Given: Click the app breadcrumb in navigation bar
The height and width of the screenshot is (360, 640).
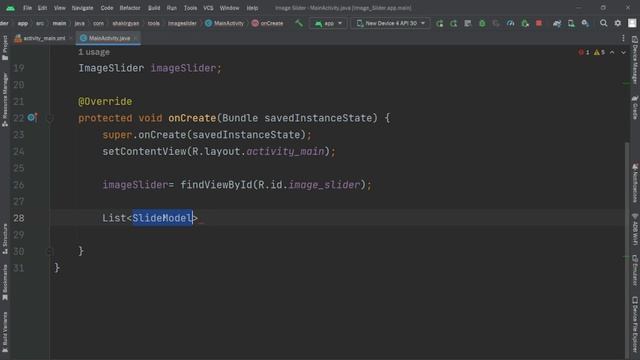Looking at the screenshot, I should [23, 23].
